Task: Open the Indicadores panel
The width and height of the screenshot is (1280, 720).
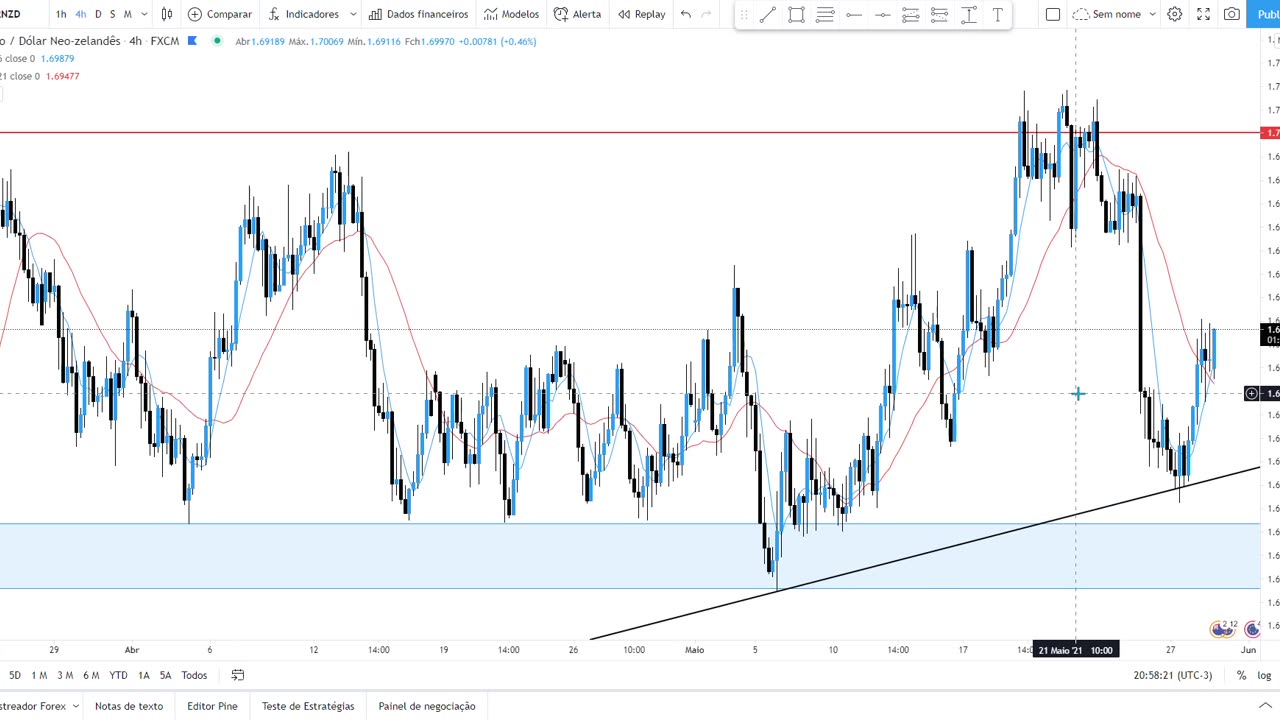Action: tap(303, 14)
